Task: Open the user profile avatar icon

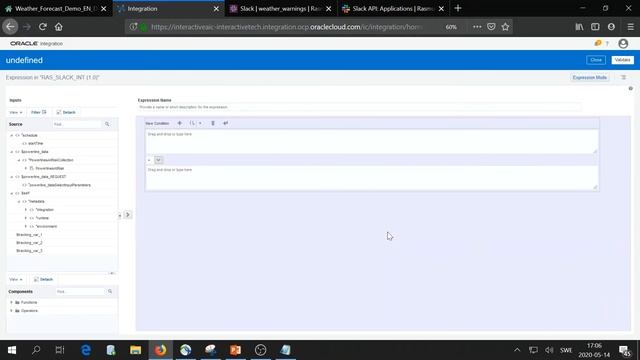Action: [623, 43]
